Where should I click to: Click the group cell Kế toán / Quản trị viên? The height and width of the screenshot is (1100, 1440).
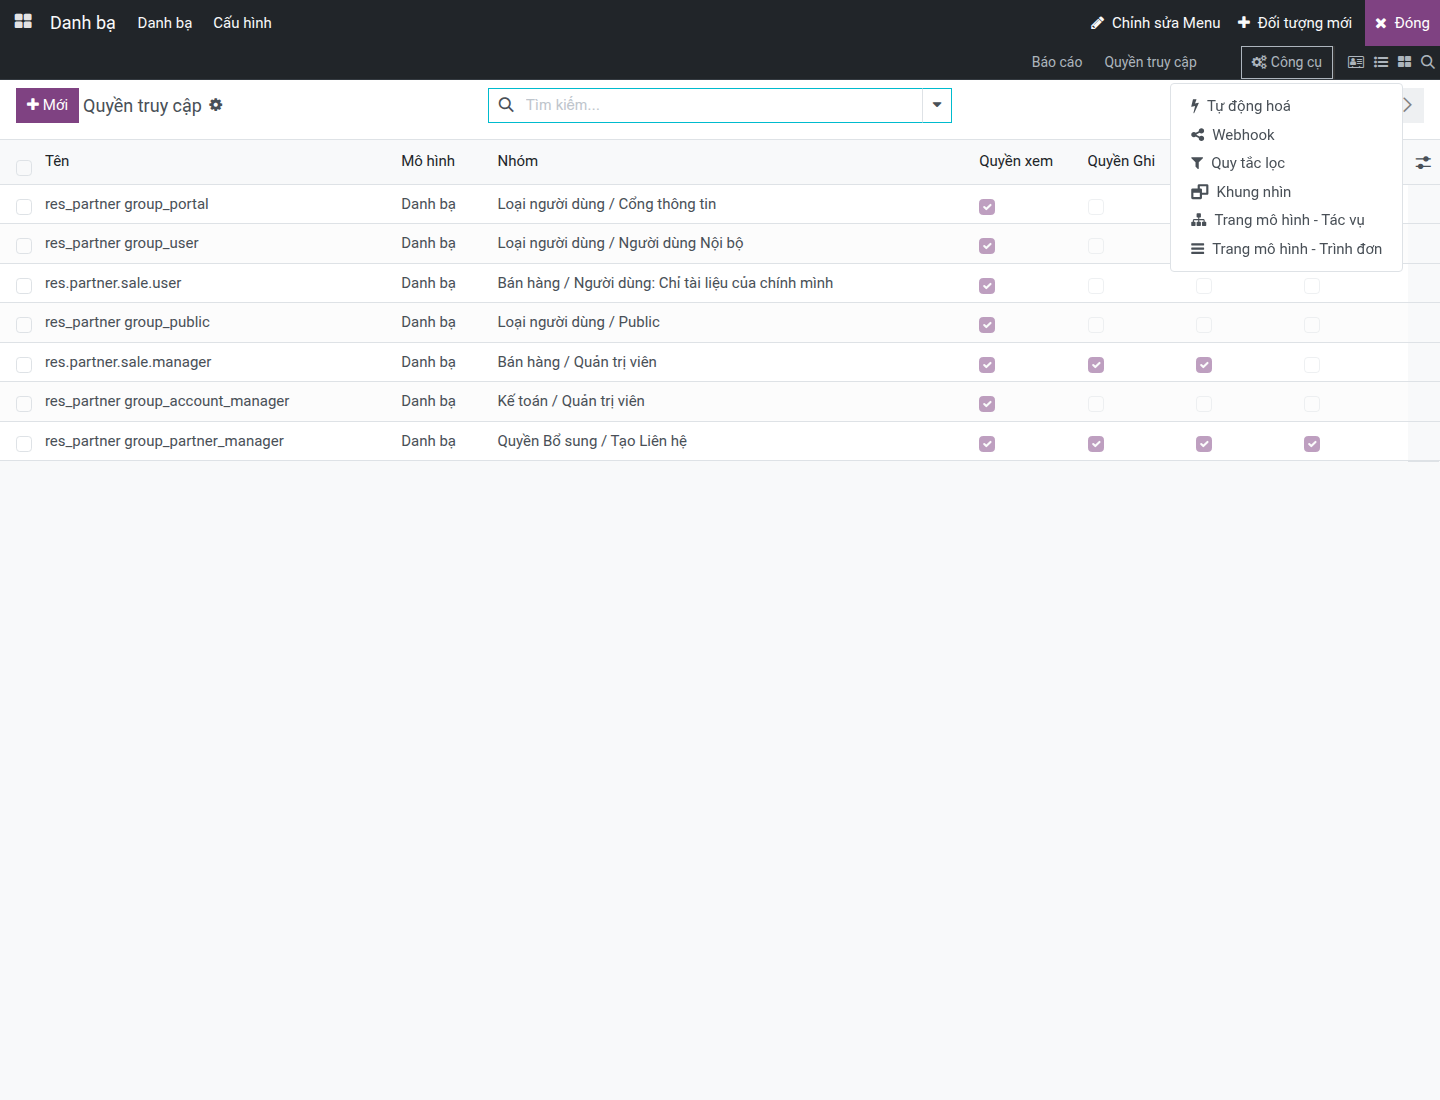point(571,401)
